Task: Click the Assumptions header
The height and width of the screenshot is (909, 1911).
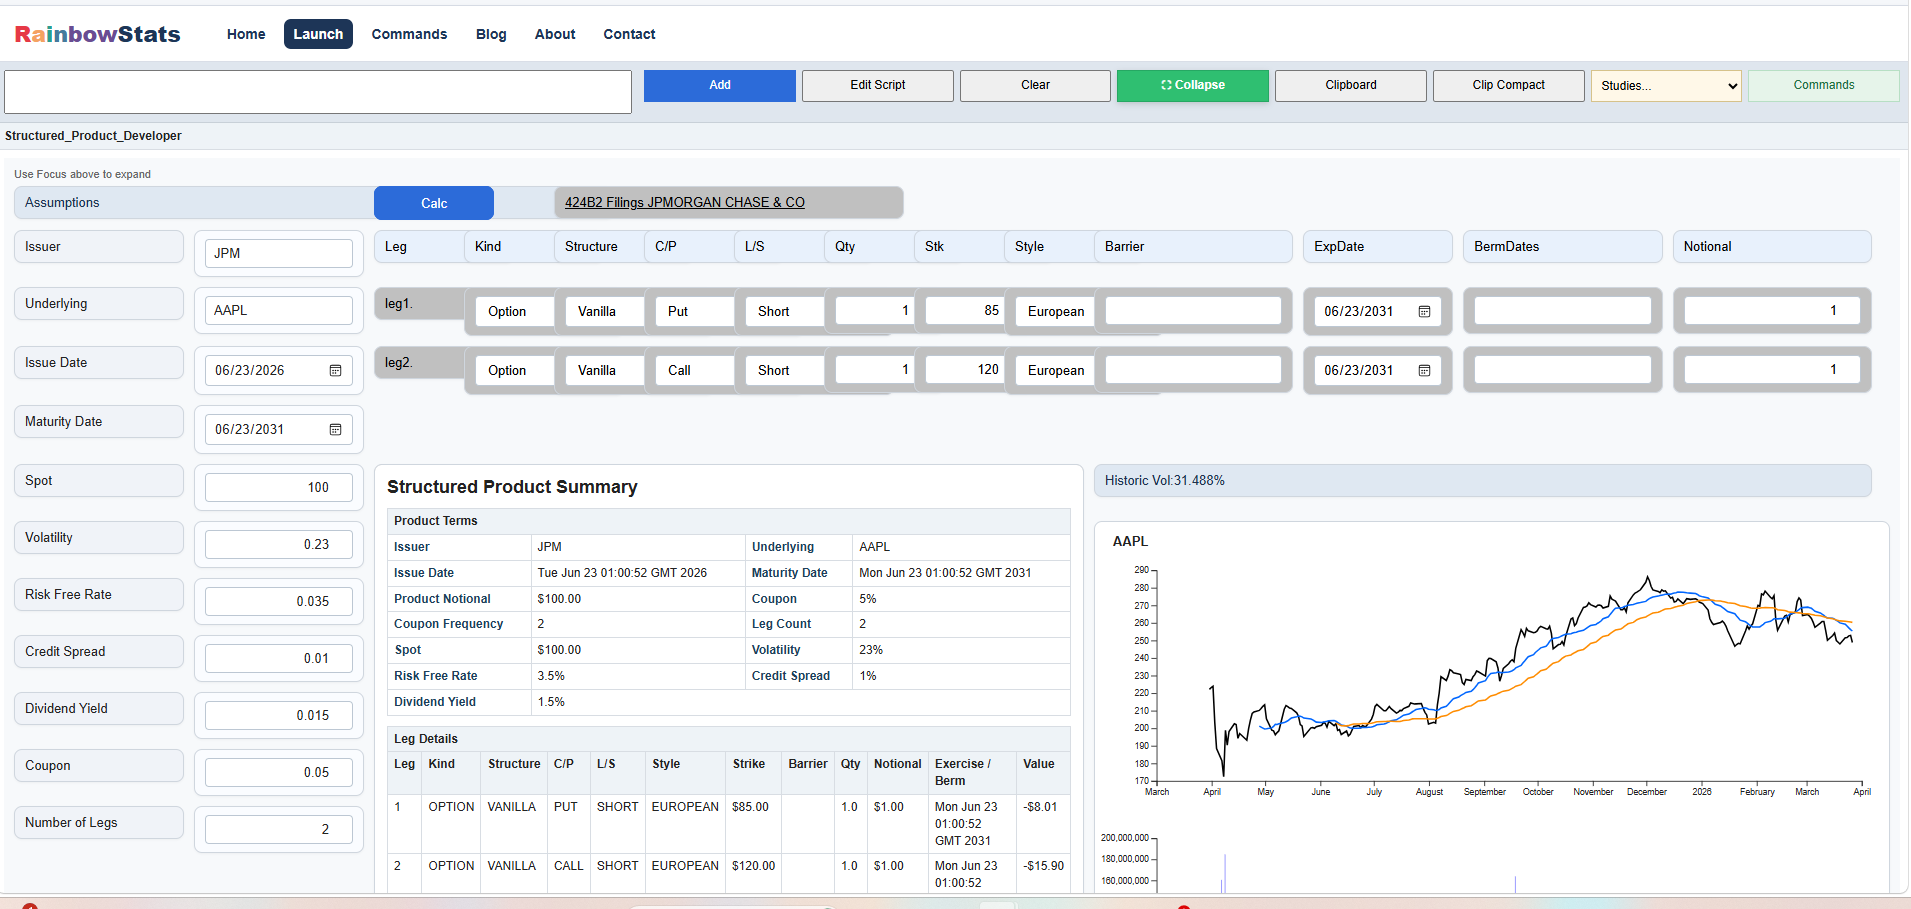Action: [194, 202]
